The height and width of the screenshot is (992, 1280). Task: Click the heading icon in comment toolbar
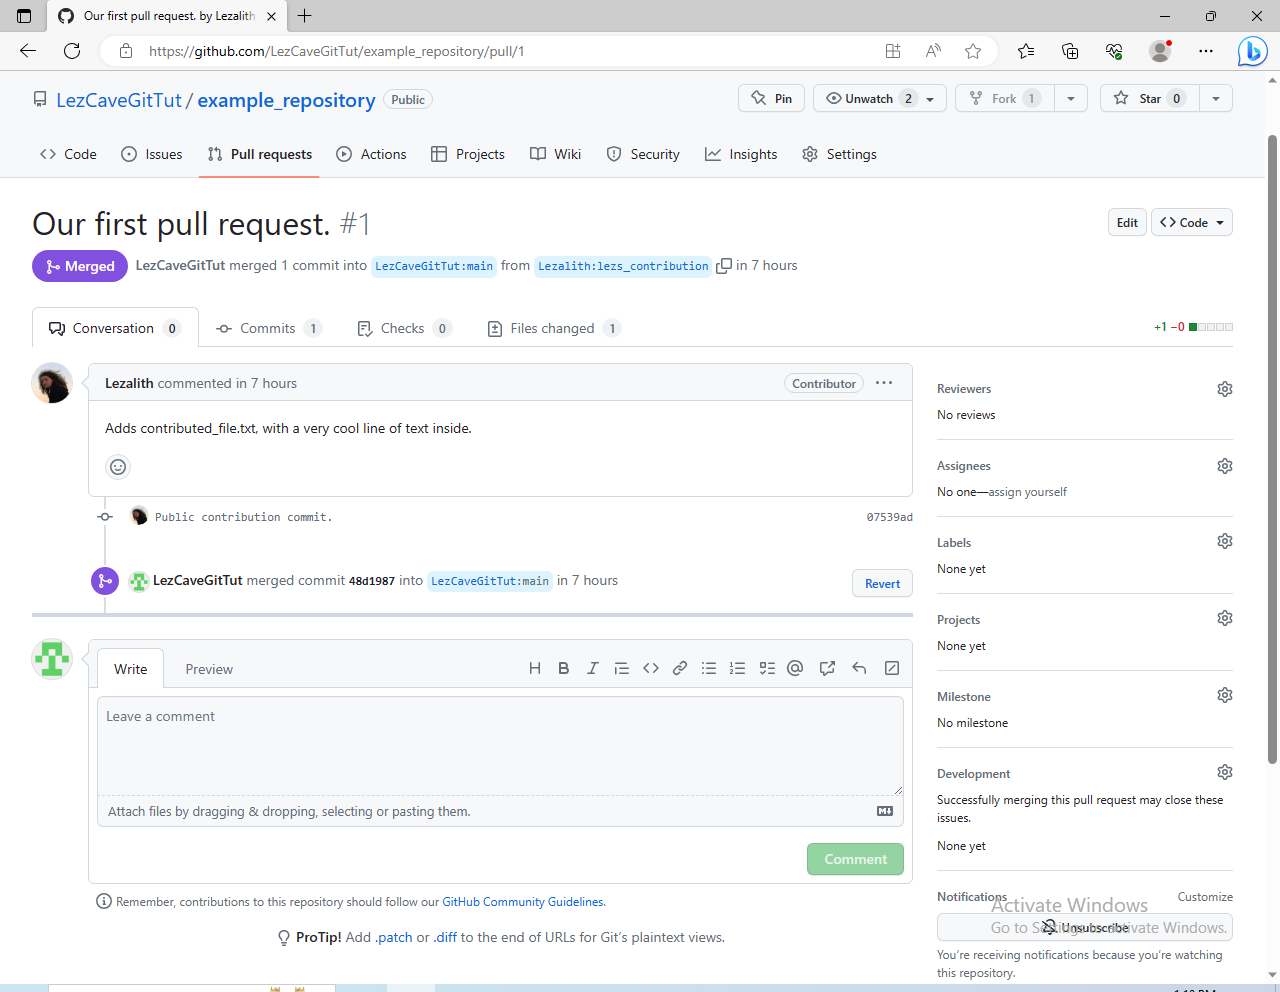click(535, 668)
